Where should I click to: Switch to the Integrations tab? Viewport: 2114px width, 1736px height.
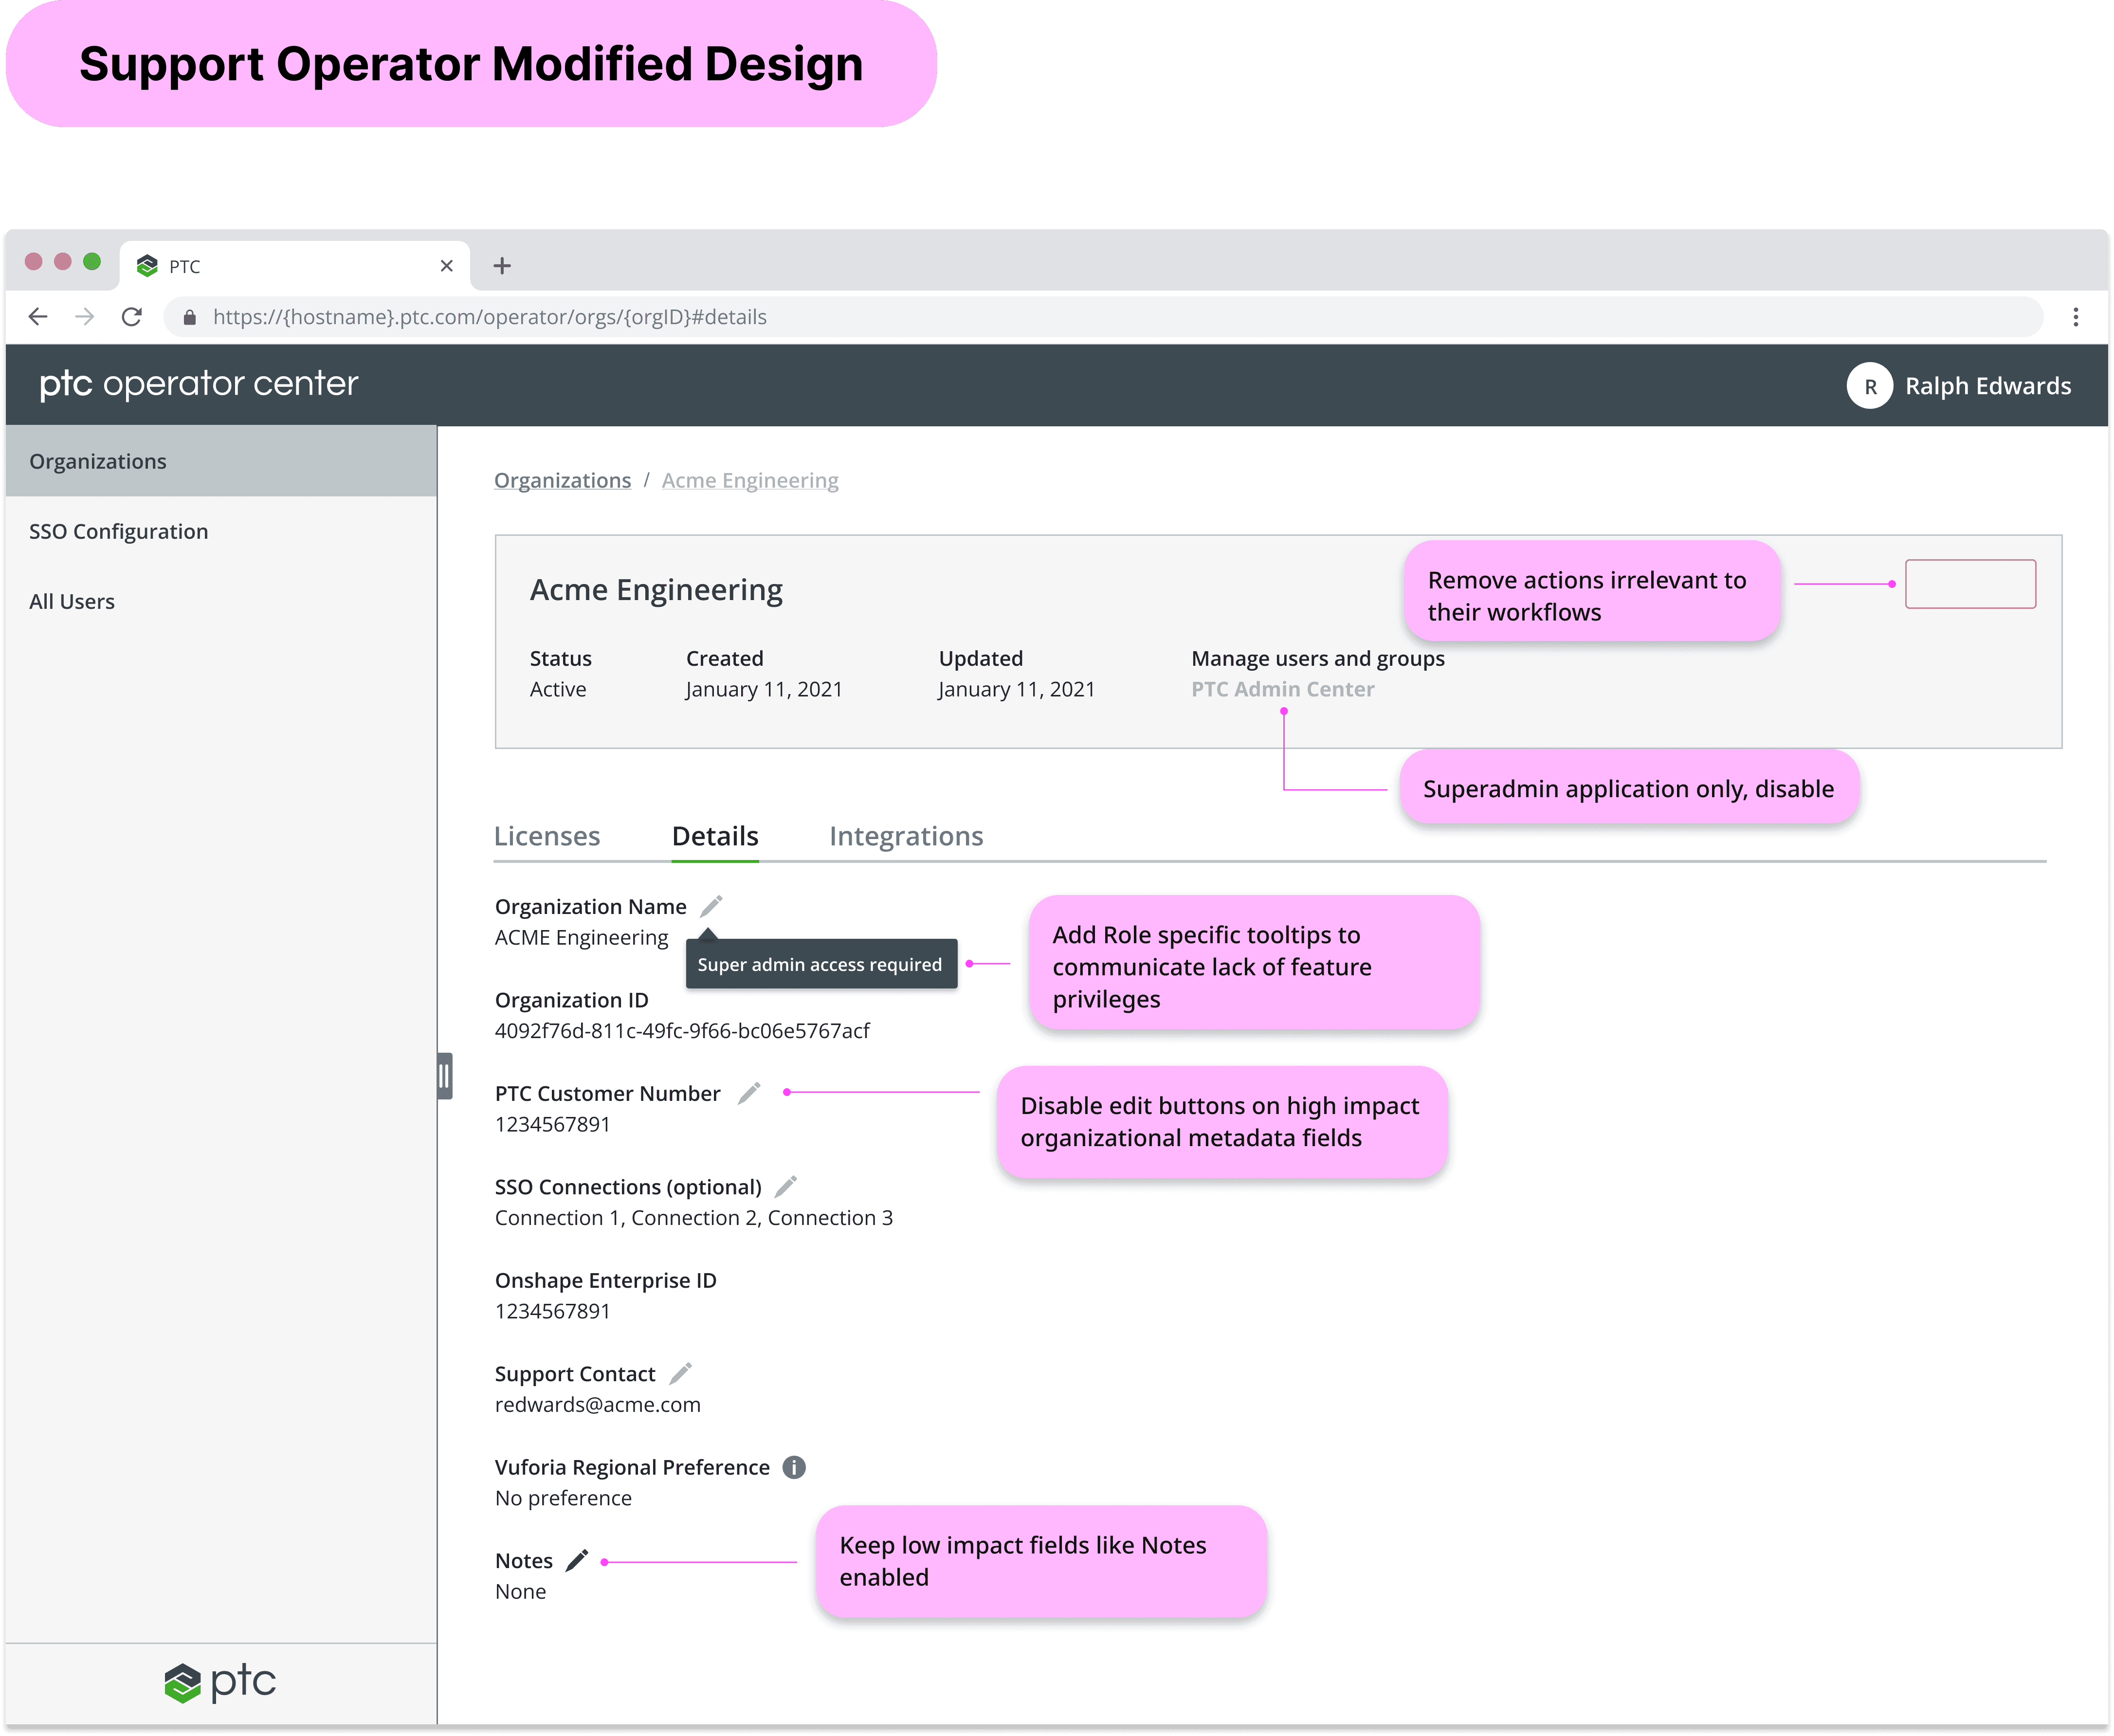[906, 836]
